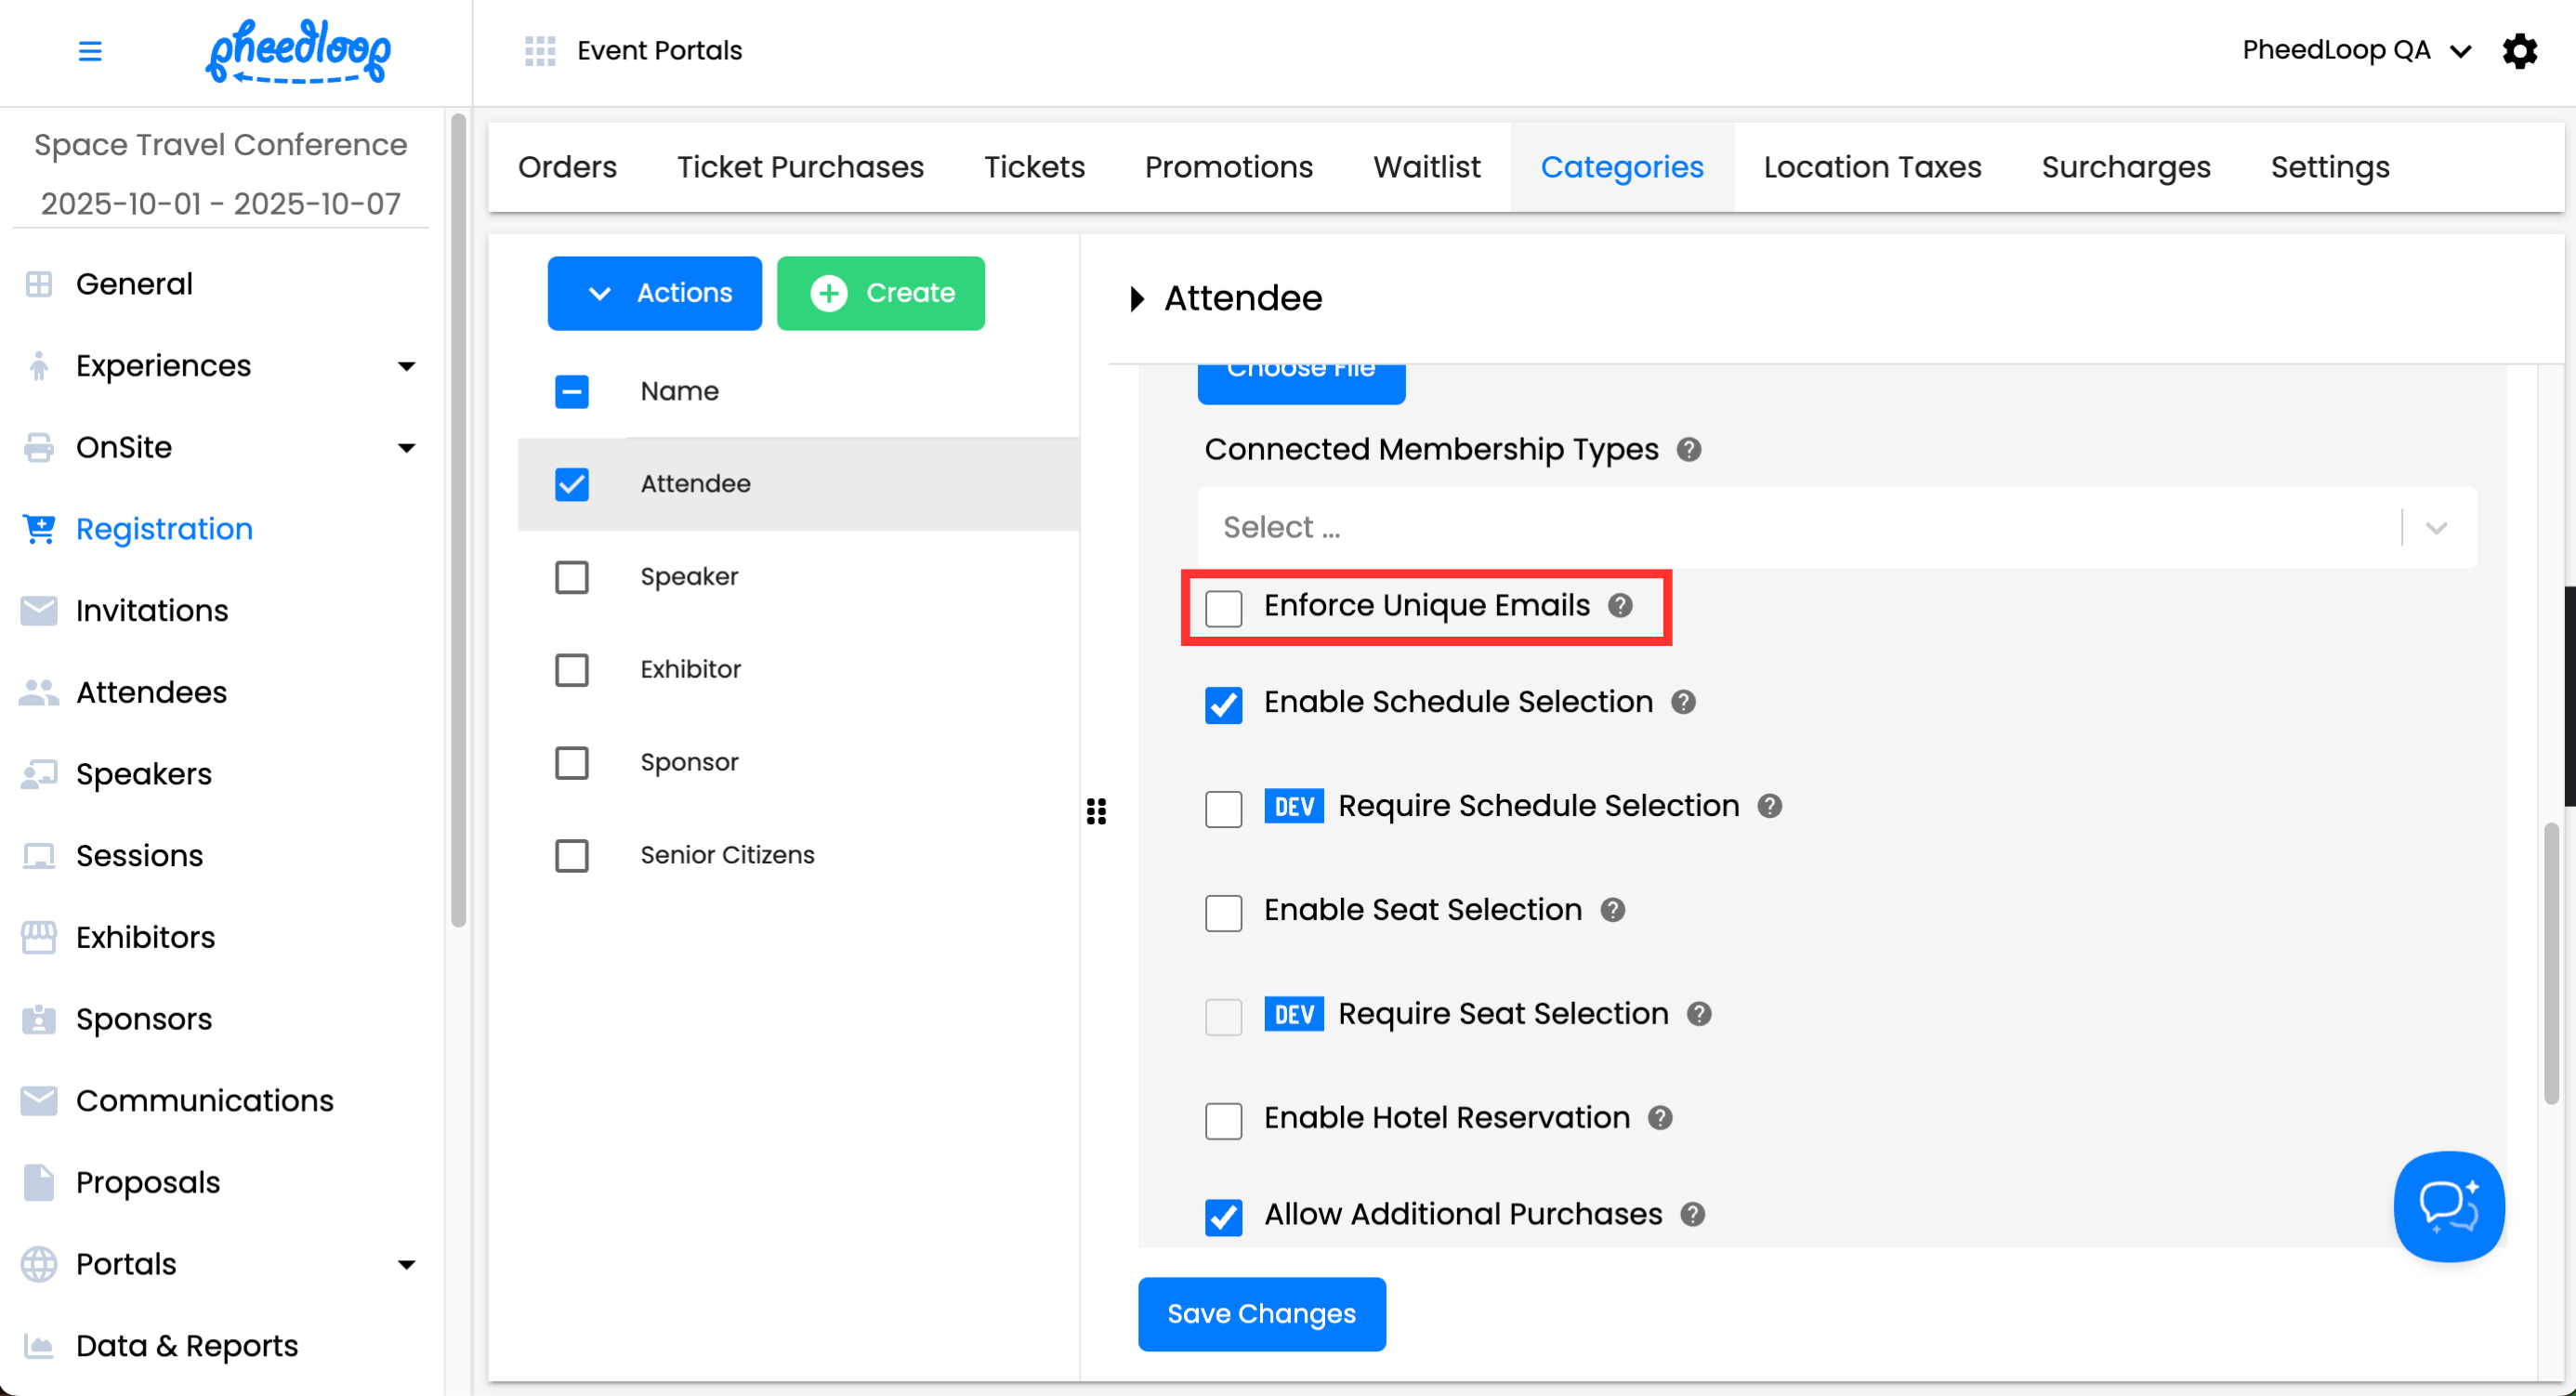This screenshot has height=1396, width=2576.
Task: Click the left sidebar scrollbar
Action: pos(458,520)
